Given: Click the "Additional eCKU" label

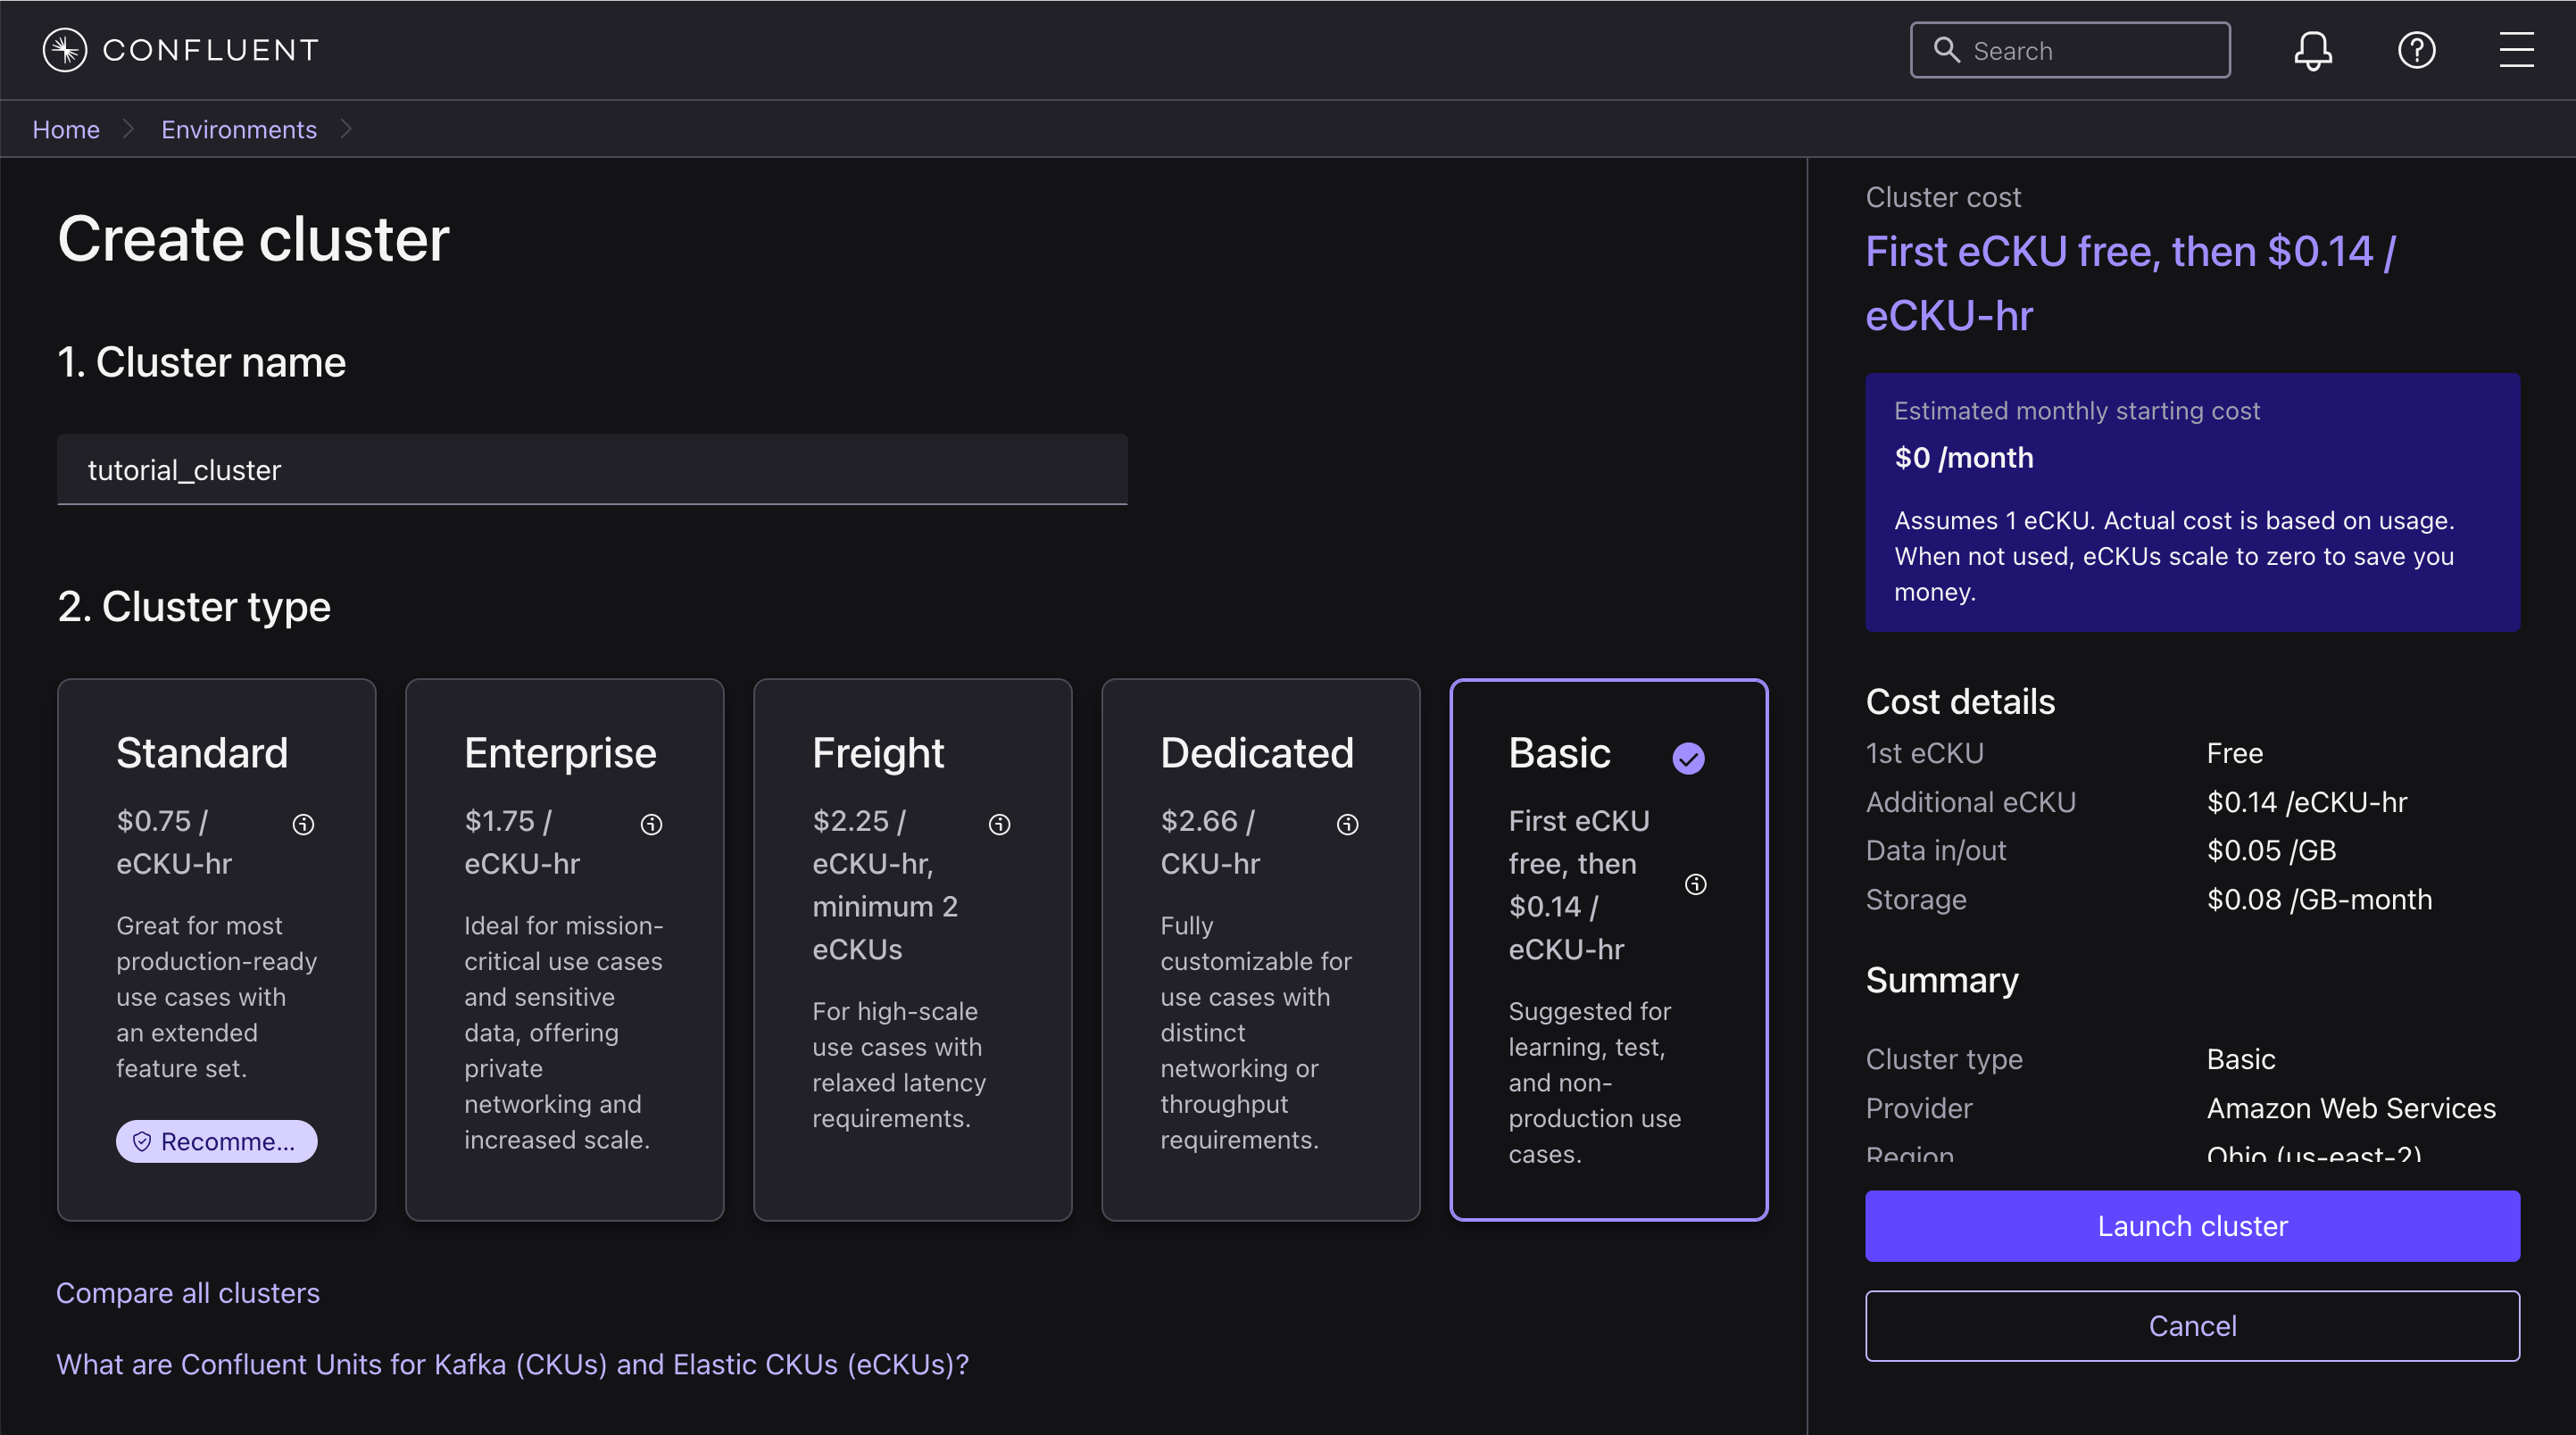Looking at the screenshot, I should (1970, 802).
